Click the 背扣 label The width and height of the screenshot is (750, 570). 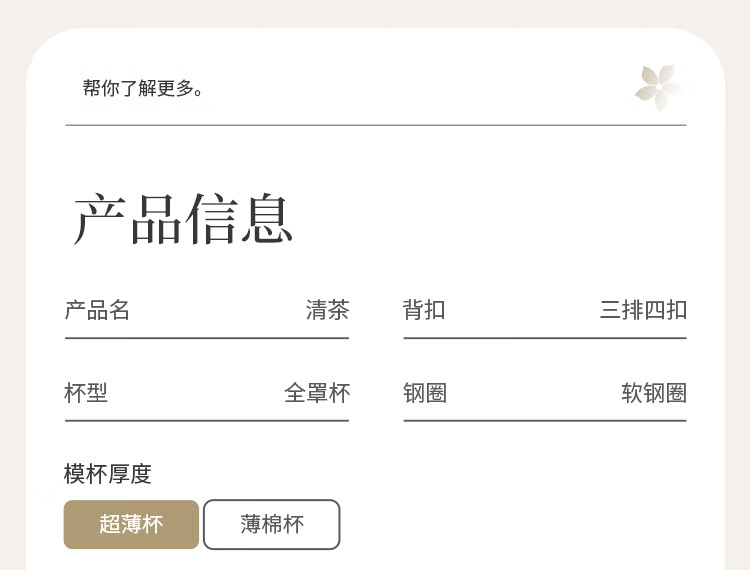pyautogui.click(x=424, y=310)
